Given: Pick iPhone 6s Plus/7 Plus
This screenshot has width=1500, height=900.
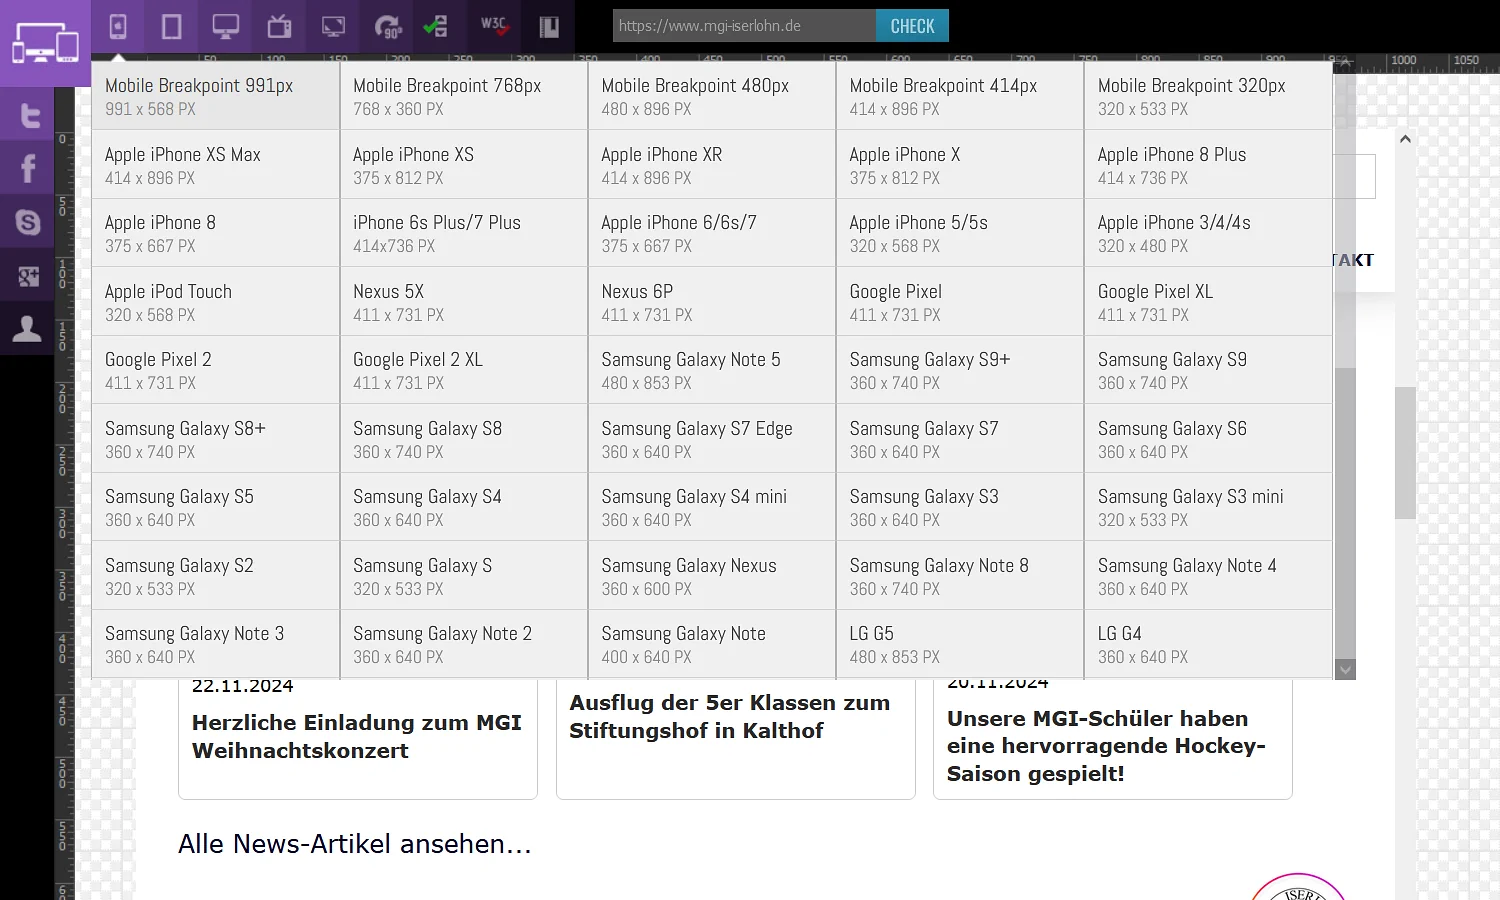Looking at the screenshot, I should tap(464, 233).
